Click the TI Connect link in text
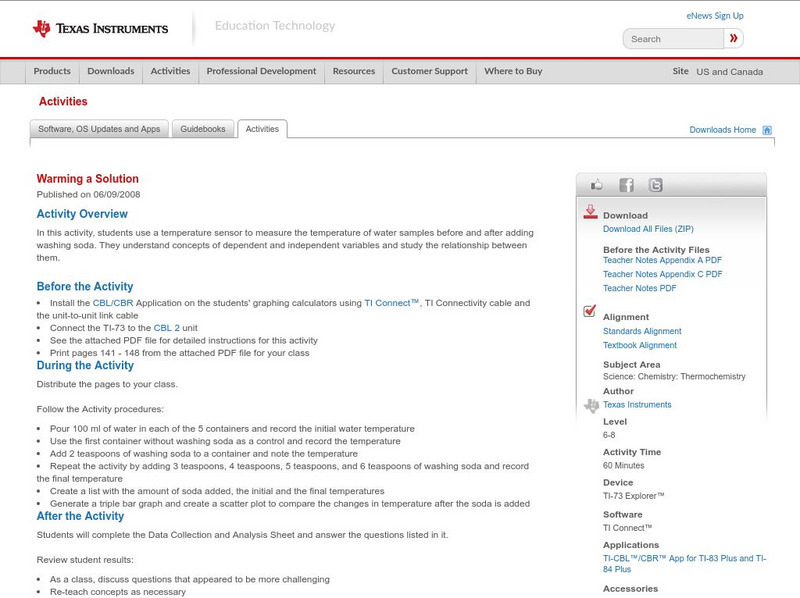800x598 pixels. 391,303
